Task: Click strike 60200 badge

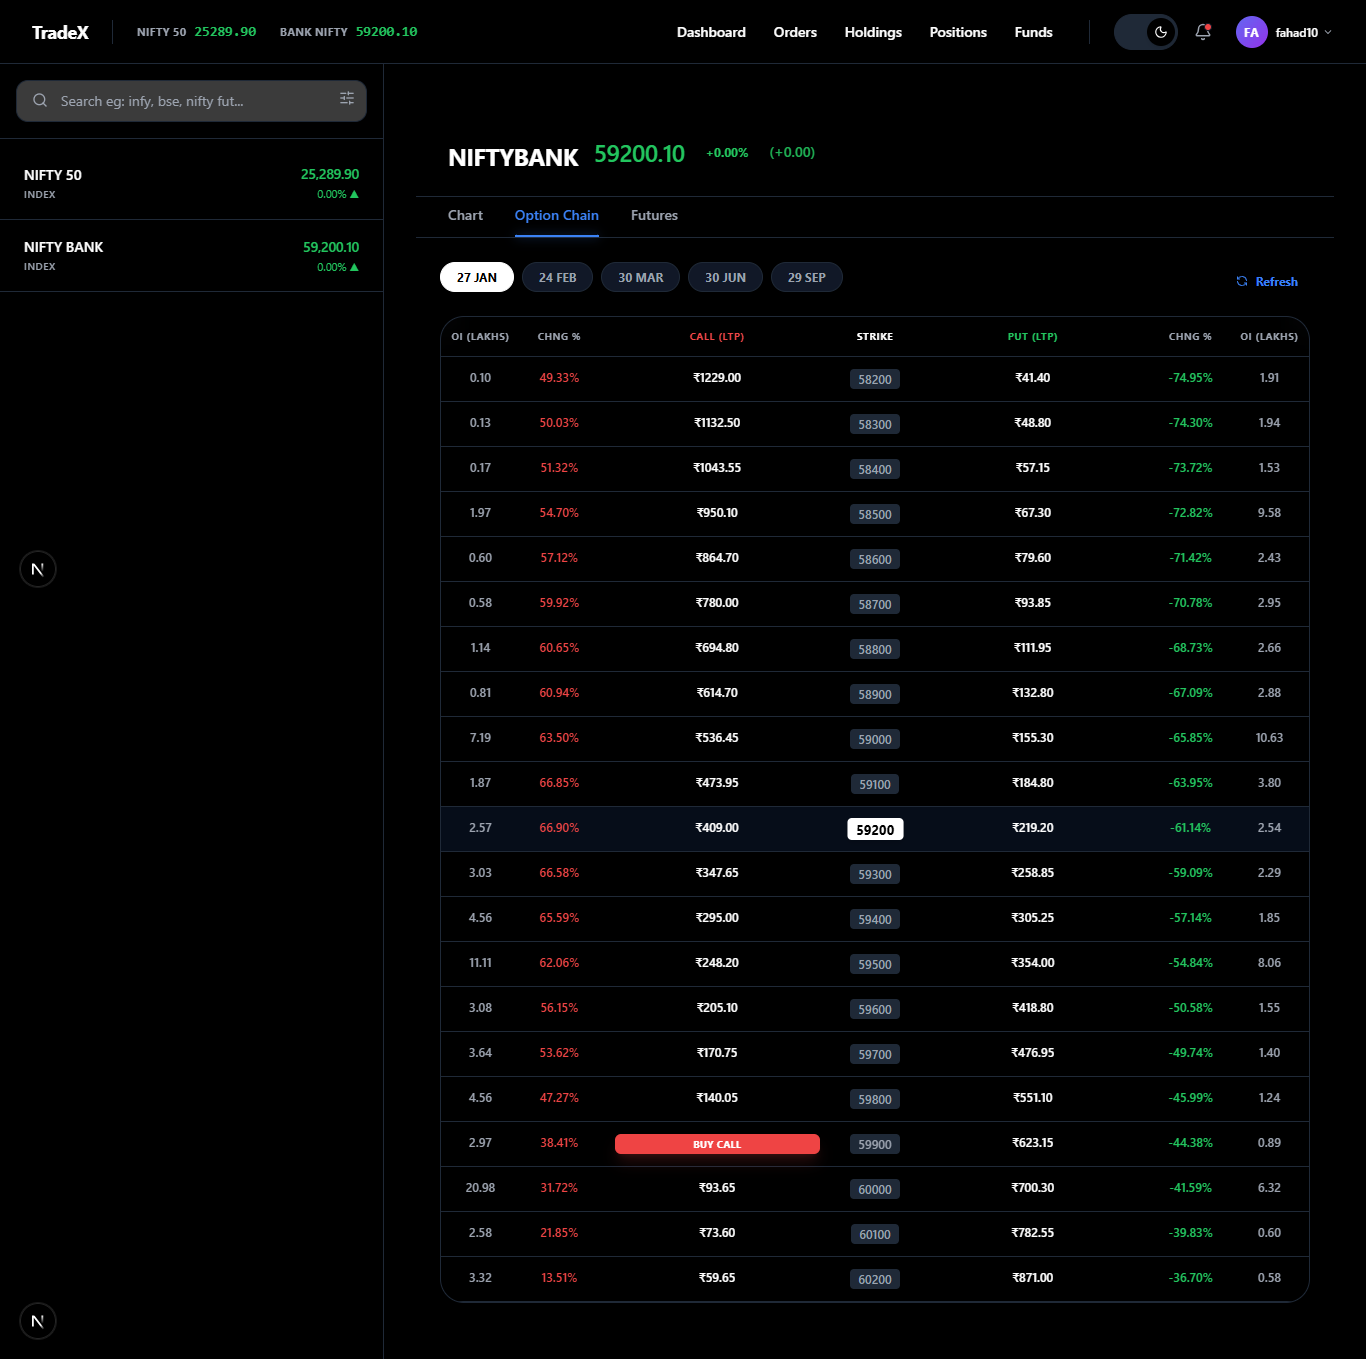Action: [x=875, y=1279]
